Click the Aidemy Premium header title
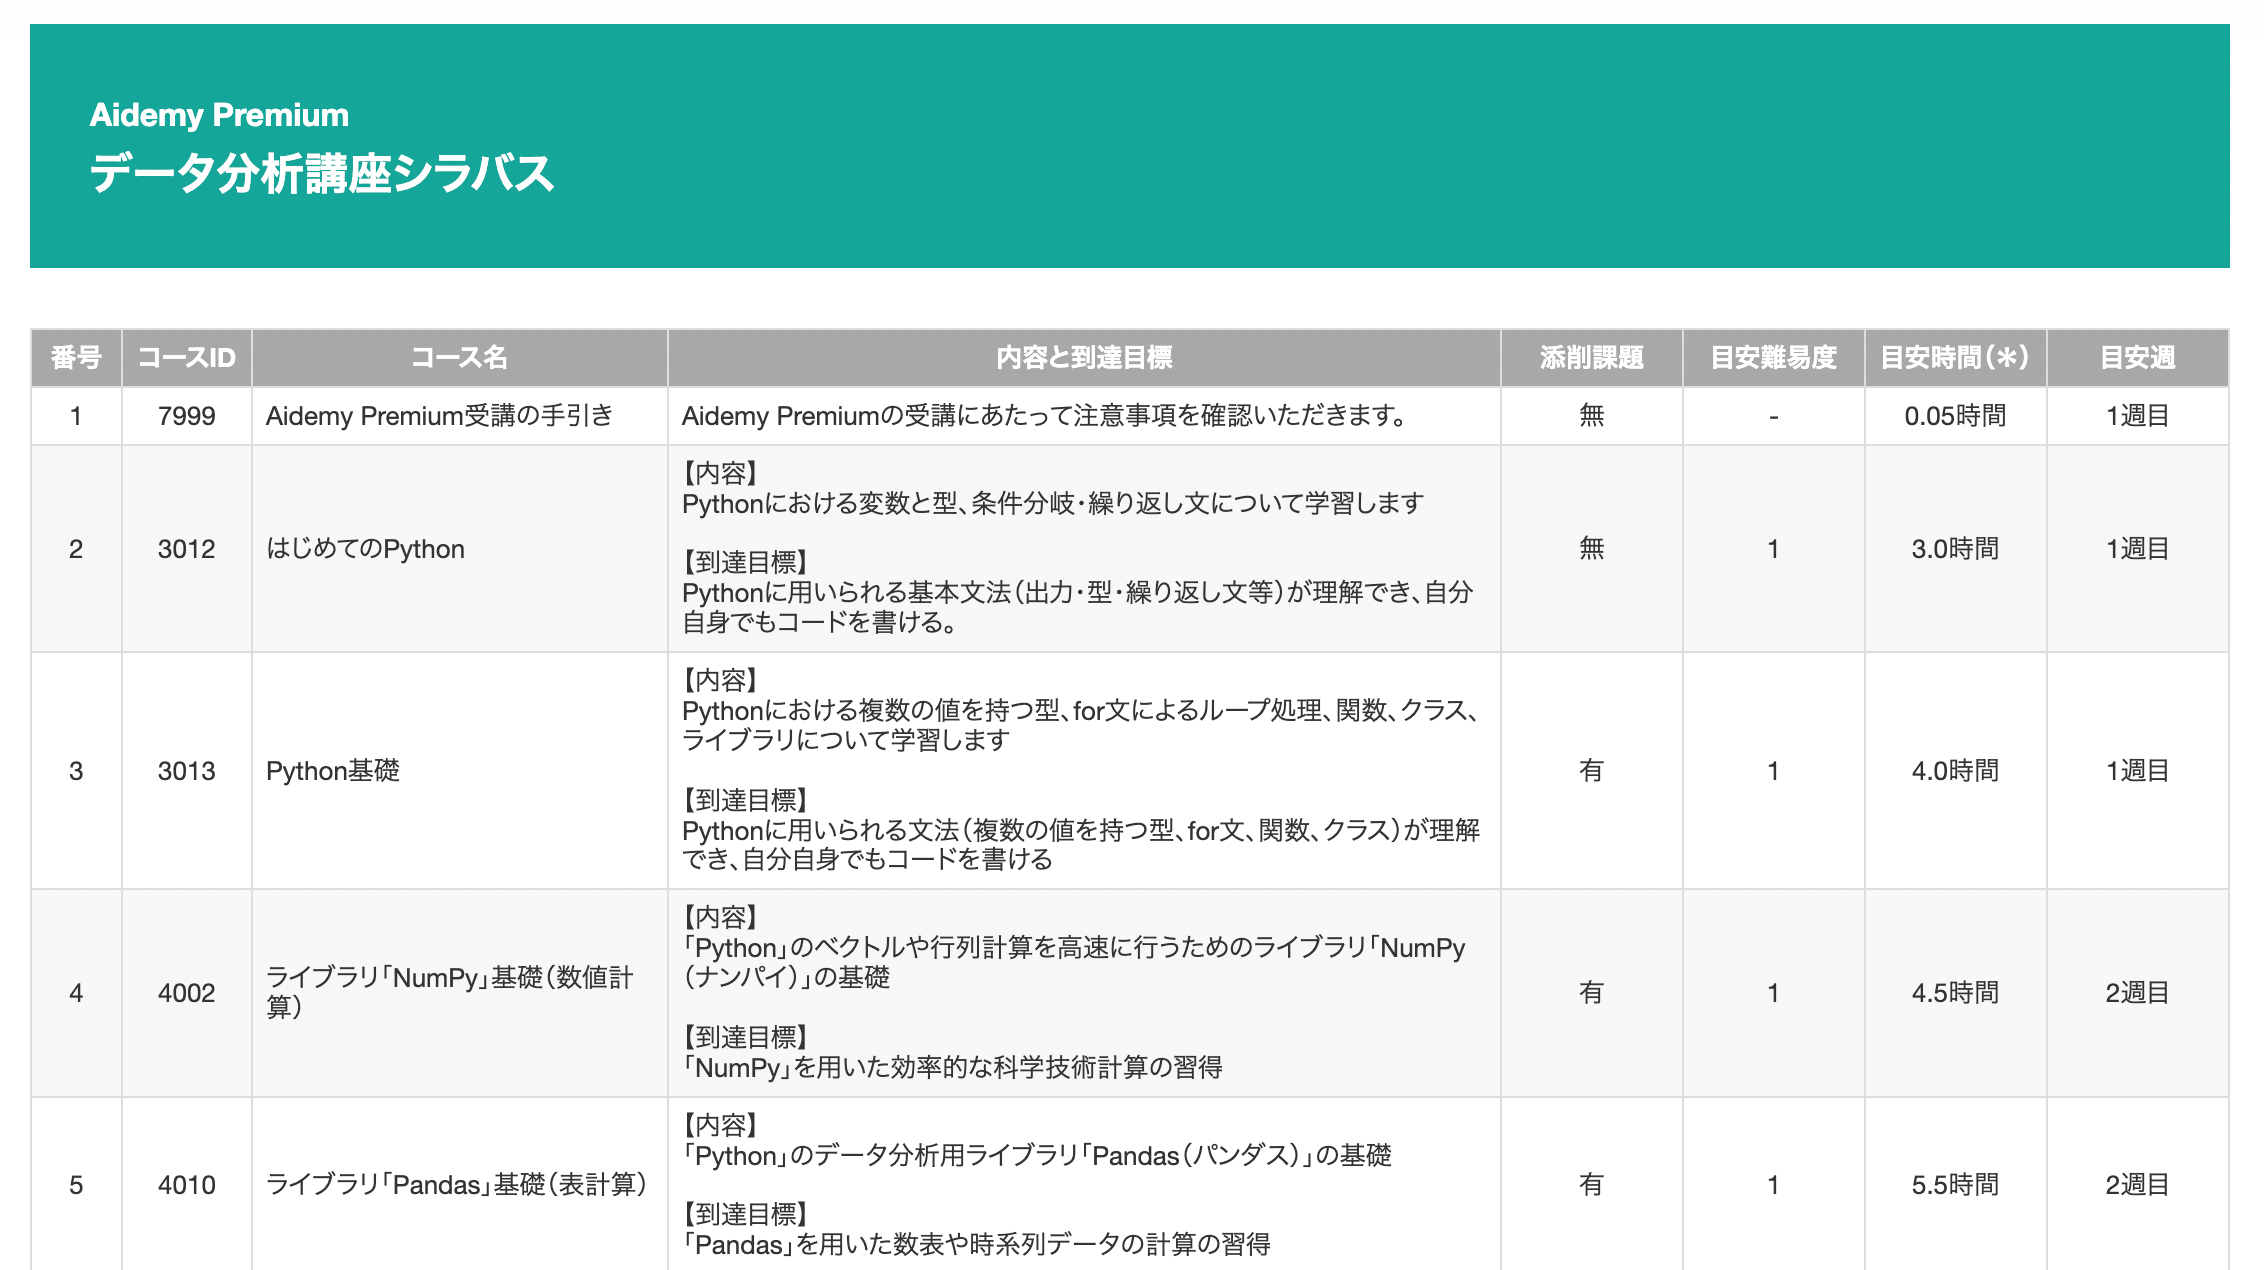The width and height of the screenshot is (2264, 1270). tap(219, 115)
